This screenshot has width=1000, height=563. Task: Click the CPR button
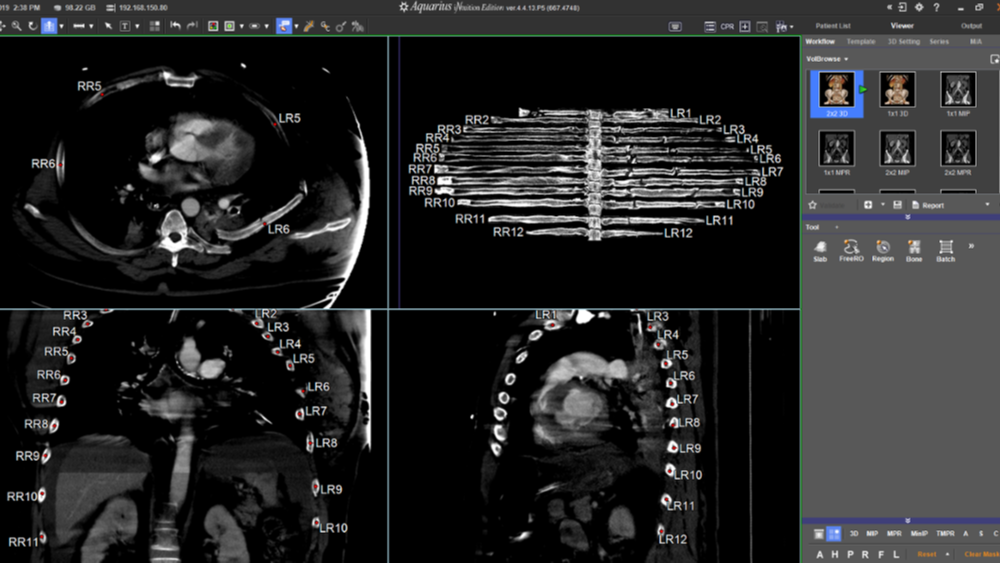pos(727,27)
